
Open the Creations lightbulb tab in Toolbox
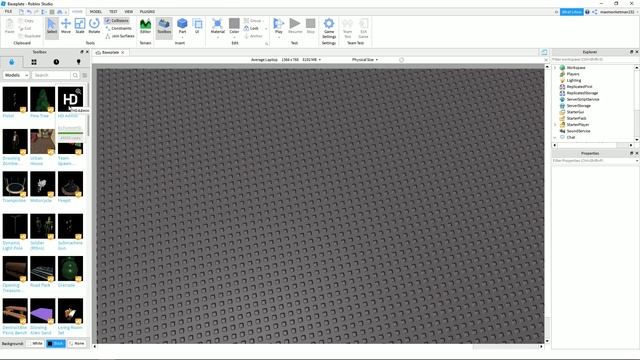pos(78,62)
